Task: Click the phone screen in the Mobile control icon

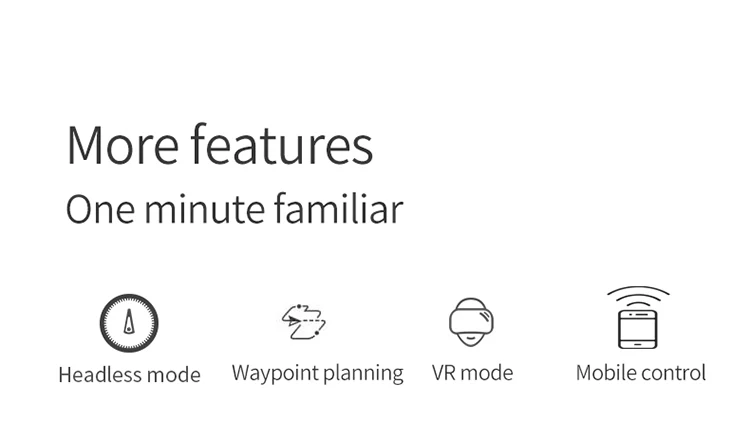Action: 638,328
